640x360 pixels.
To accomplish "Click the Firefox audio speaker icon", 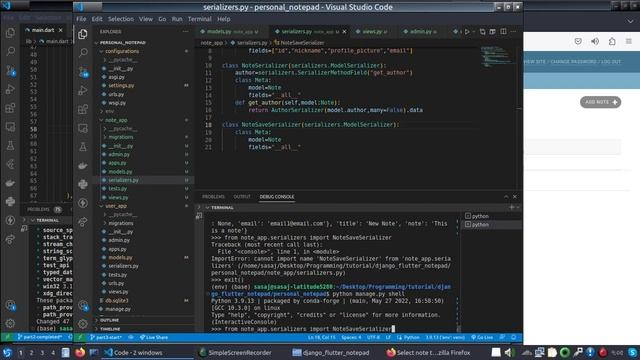I will pyautogui.click(x=595, y=41).
